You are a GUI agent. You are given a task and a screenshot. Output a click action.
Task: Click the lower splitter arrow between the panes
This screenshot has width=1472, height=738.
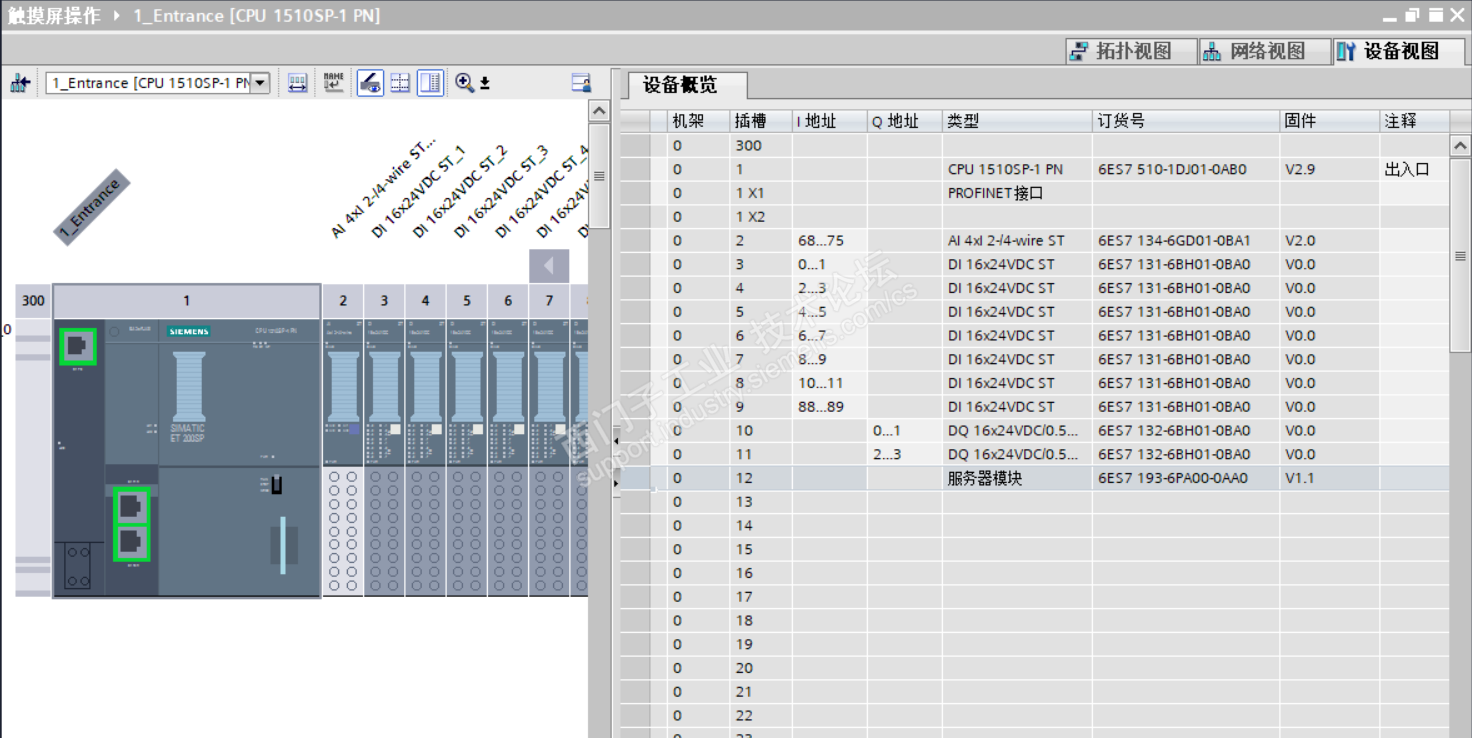coord(615,483)
